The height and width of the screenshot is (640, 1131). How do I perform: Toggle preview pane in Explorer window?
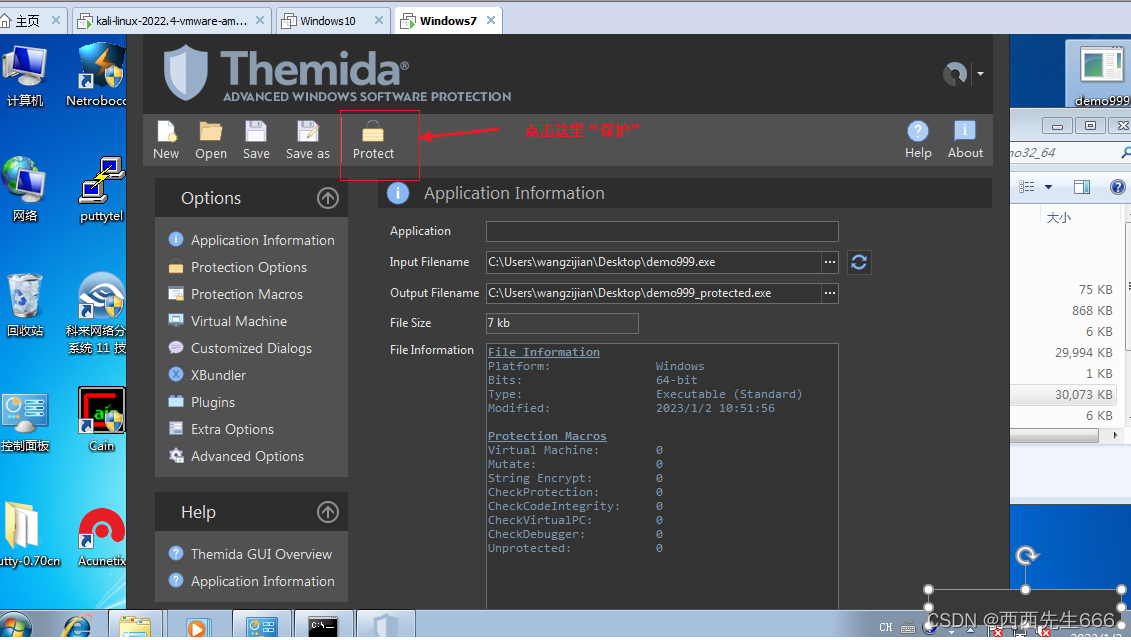(x=1082, y=188)
